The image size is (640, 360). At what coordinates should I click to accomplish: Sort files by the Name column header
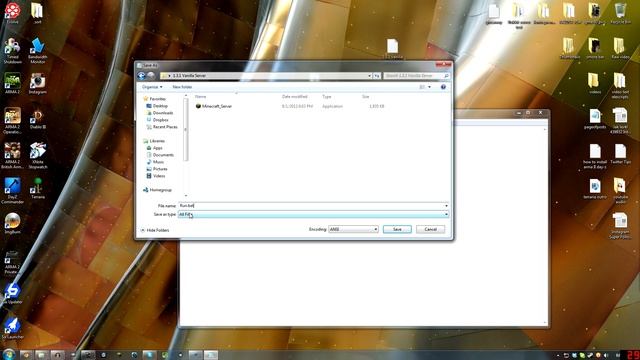(x=200, y=97)
